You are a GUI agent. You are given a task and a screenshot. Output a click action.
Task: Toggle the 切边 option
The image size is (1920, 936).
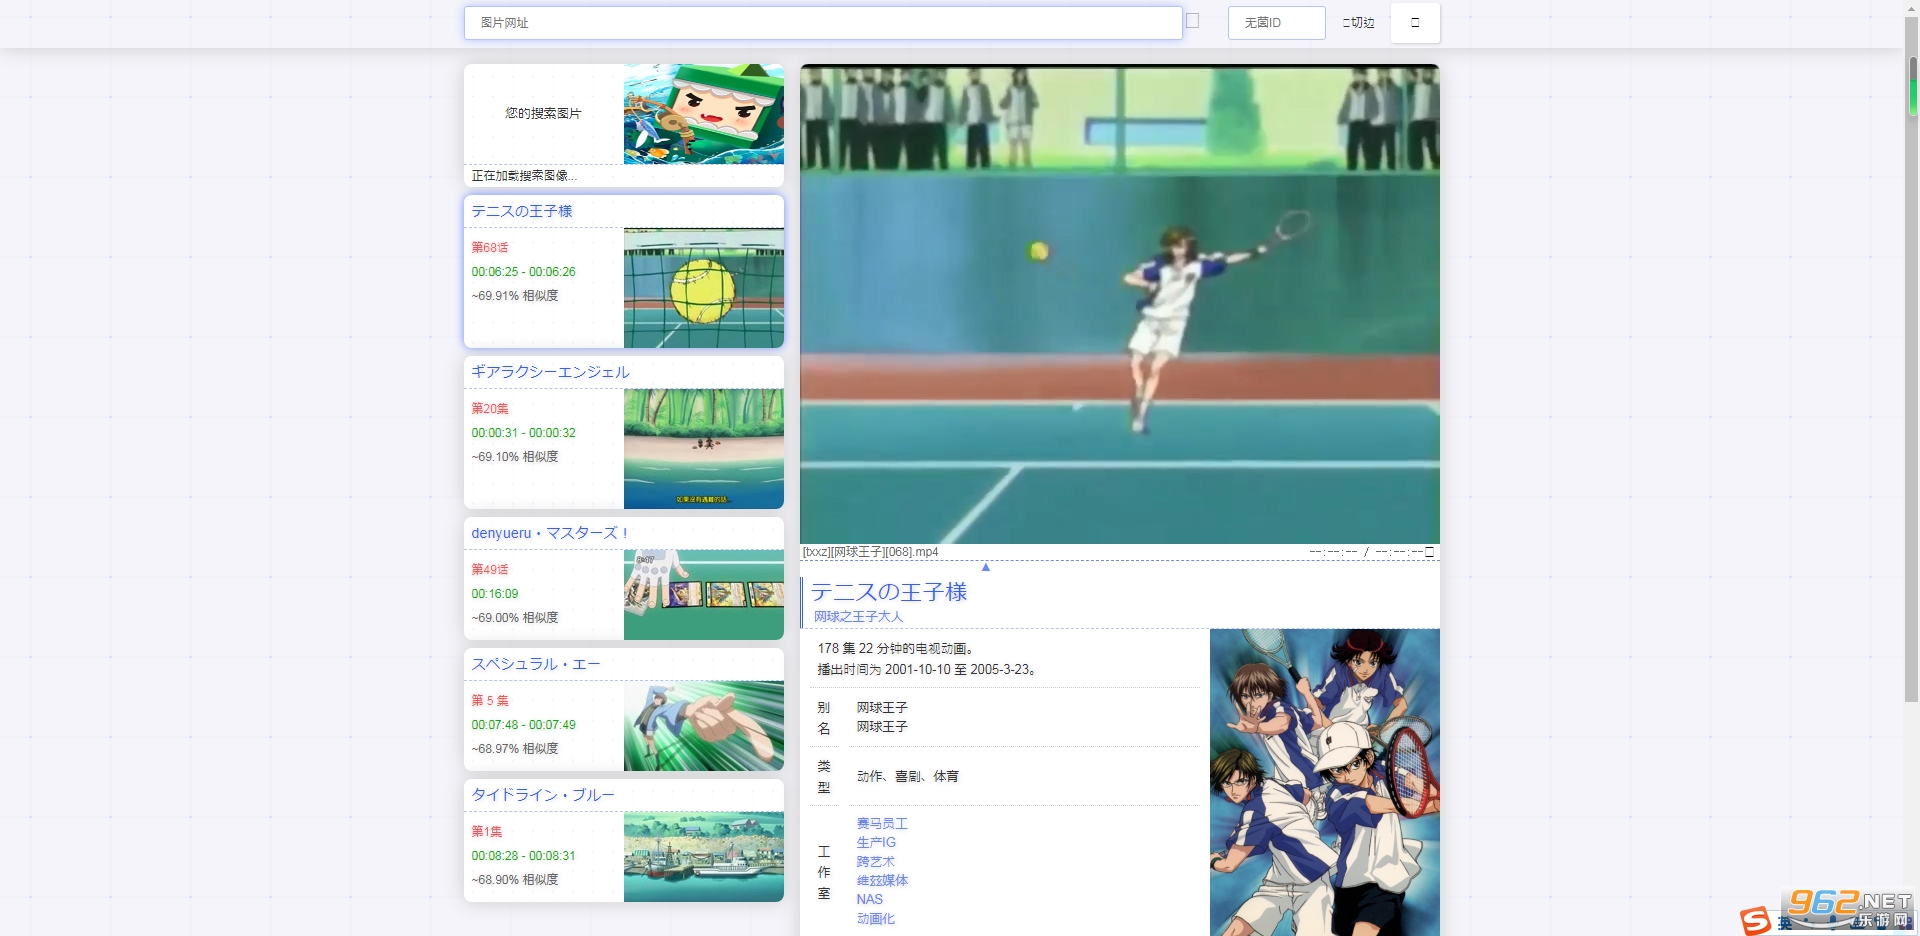[1358, 23]
